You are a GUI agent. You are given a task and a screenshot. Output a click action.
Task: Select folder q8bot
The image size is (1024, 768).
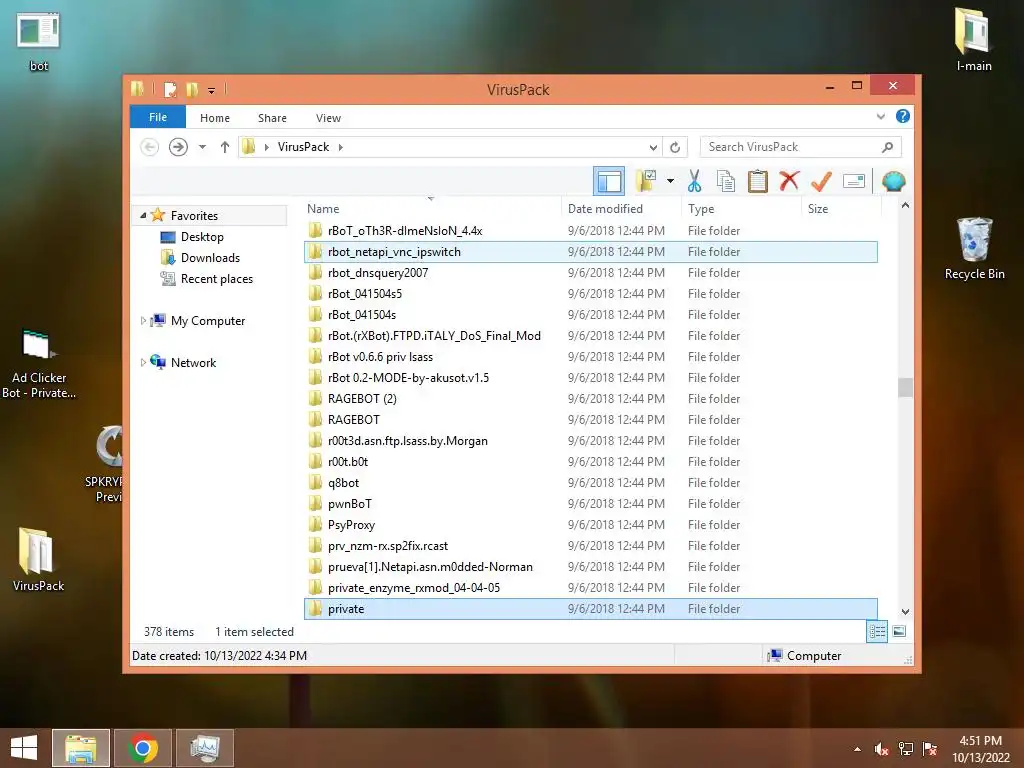(591, 483)
